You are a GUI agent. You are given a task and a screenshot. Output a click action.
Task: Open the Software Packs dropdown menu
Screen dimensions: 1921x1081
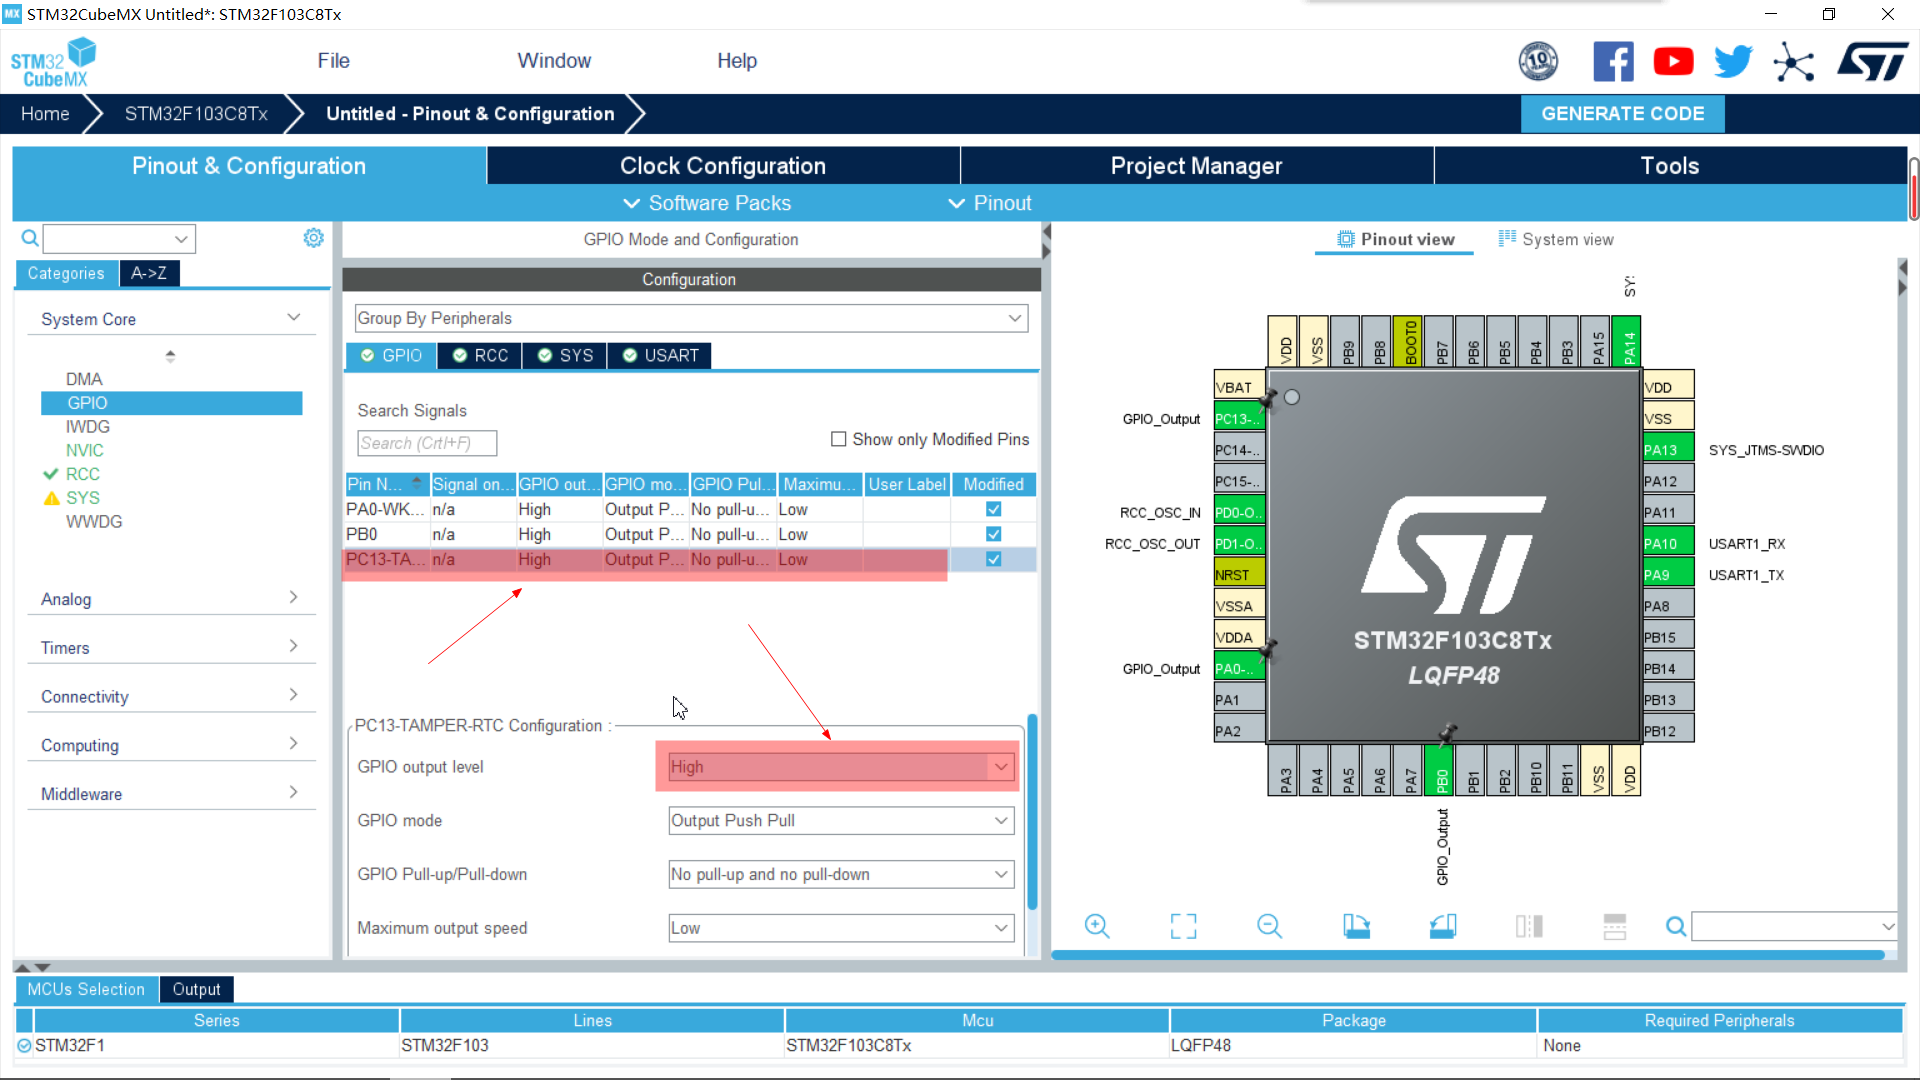707,203
